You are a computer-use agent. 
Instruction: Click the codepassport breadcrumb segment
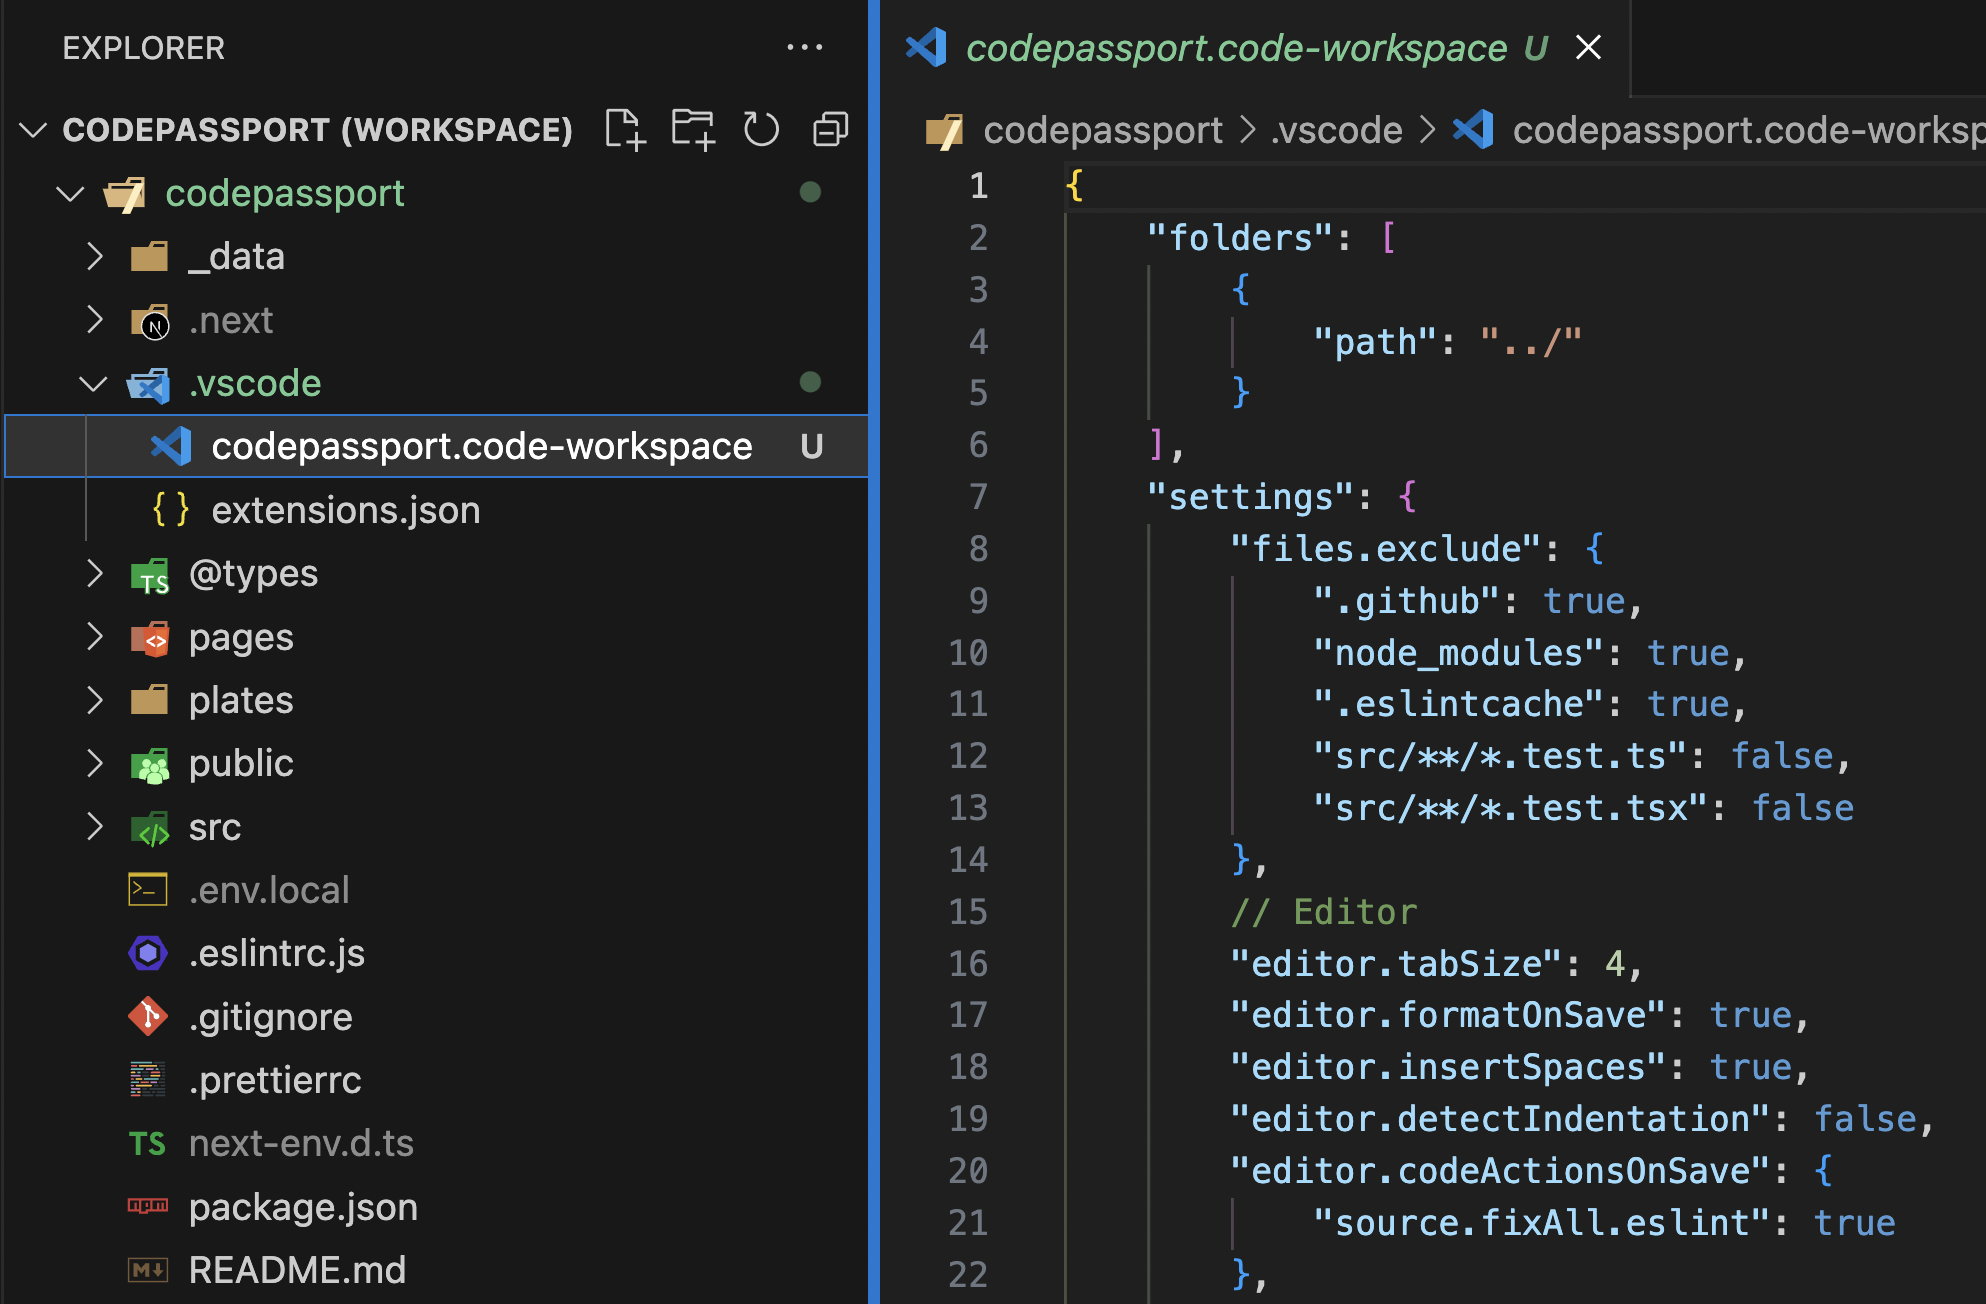pos(1102,131)
